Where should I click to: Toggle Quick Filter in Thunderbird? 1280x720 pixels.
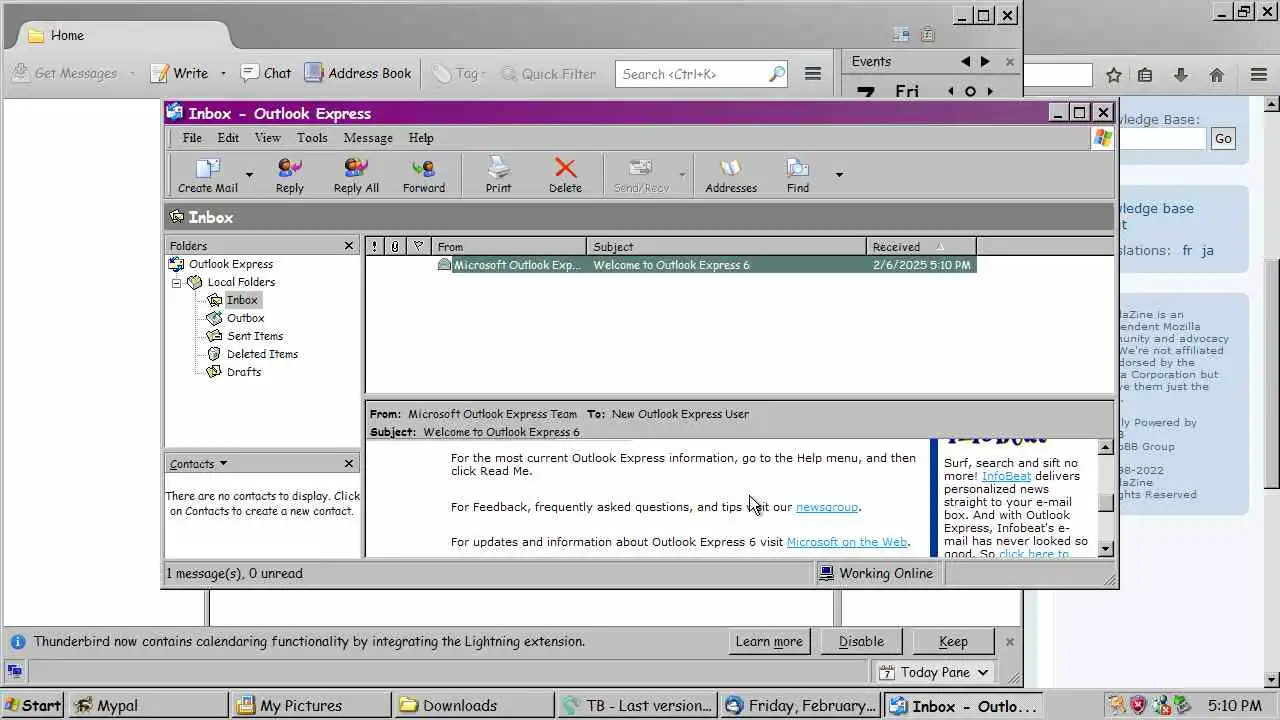tap(548, 73)
